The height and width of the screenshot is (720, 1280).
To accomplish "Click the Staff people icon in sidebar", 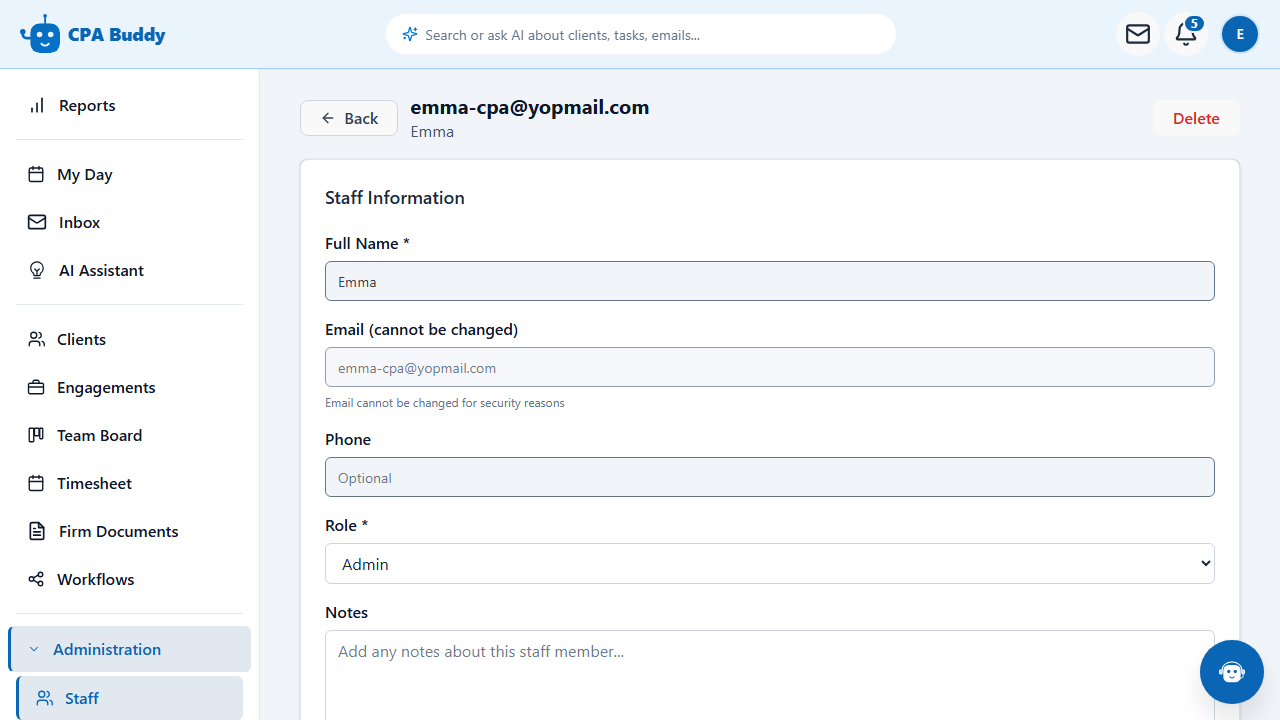I will point(44,698).
